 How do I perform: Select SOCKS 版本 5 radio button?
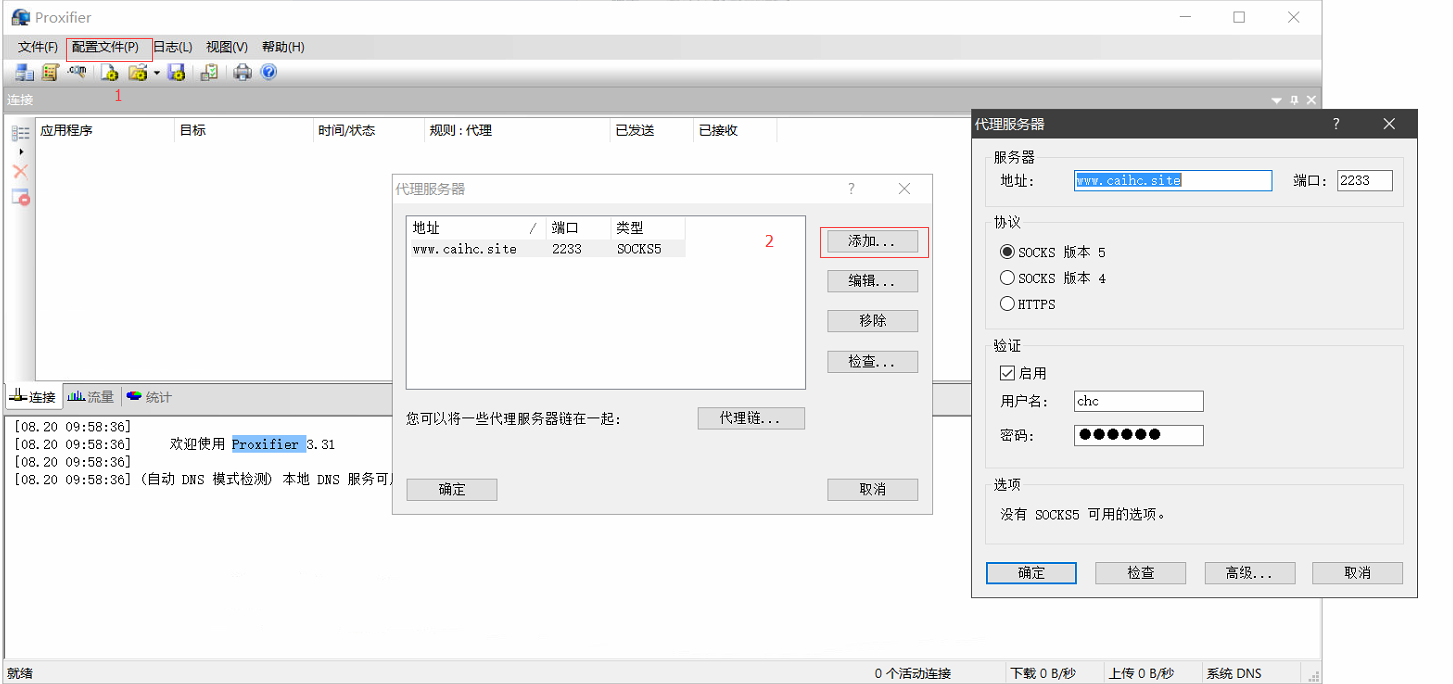(1053, 253)
